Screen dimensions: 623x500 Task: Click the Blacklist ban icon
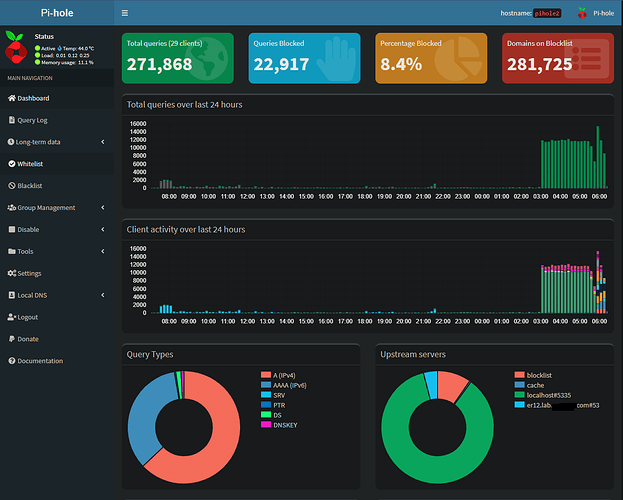pos(11,186)
